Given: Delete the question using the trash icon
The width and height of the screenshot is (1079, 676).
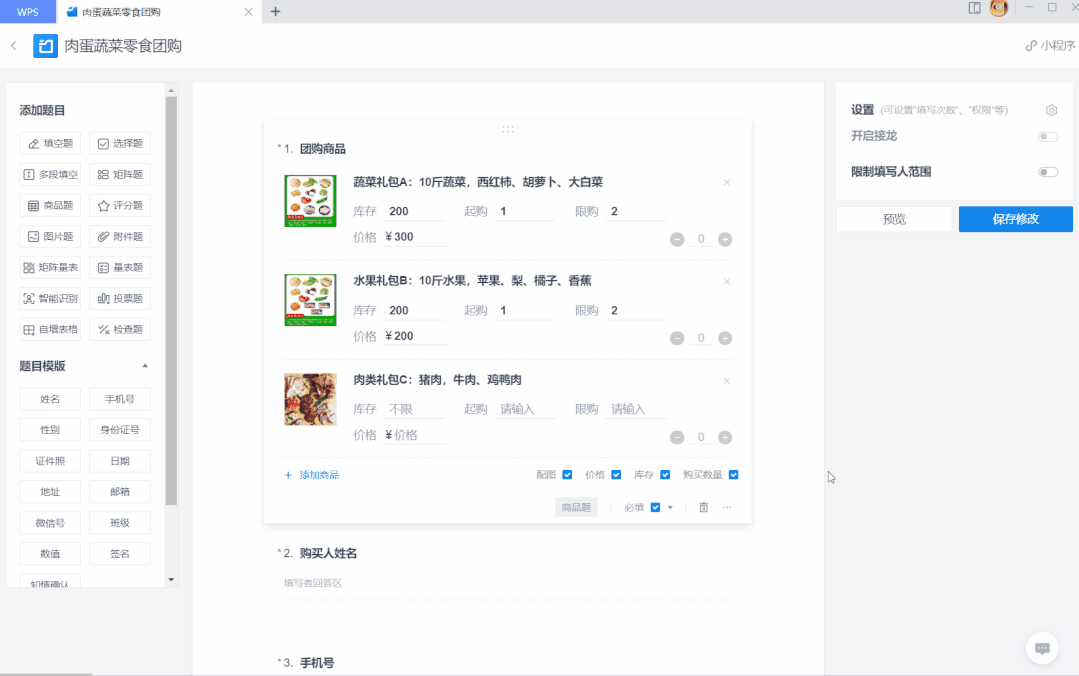Looking at the screenshot, I should click(x=704, y=507).
